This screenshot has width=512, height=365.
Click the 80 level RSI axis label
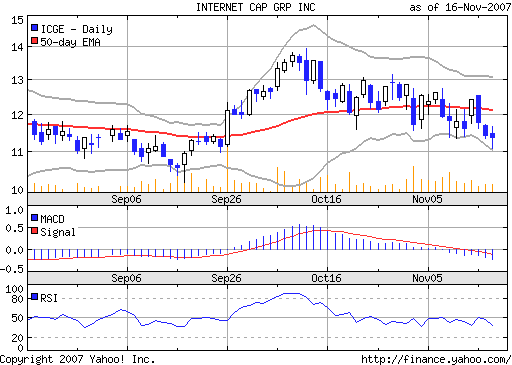tap(17, 299)
